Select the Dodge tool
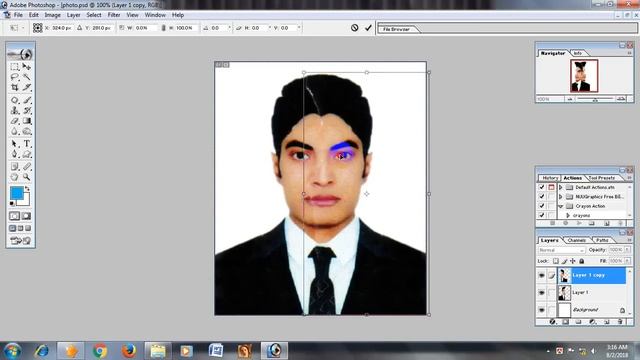Screen dimensions: 640x360 (x=27, y=131)
